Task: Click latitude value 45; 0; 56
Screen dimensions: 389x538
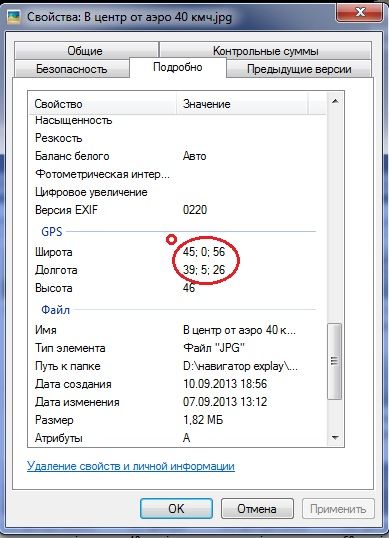Action: click(204, 252)
